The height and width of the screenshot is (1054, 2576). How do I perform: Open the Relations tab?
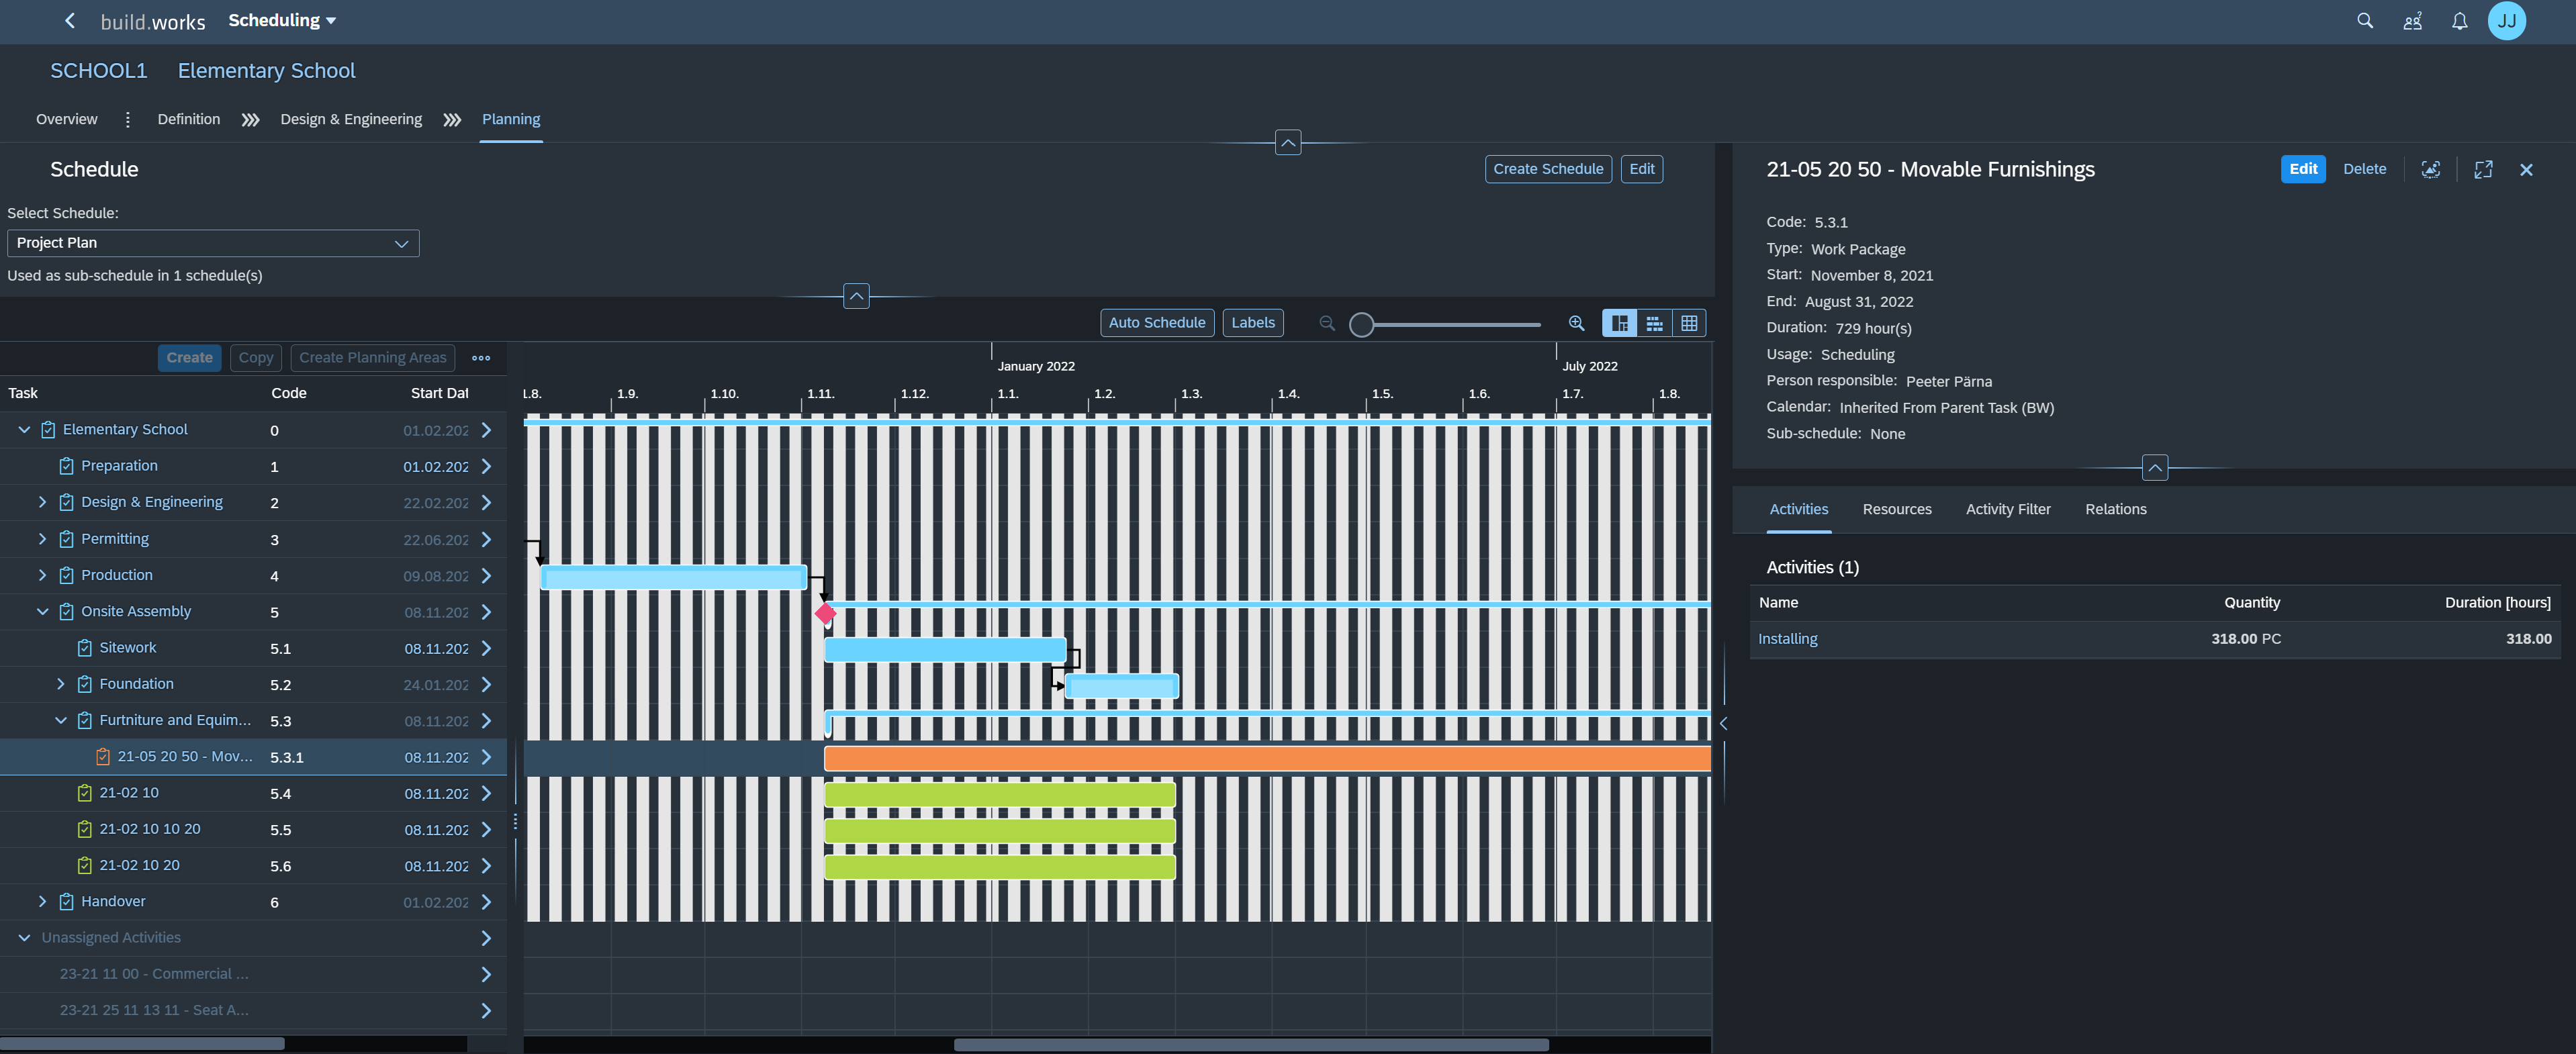(2115, 509)
